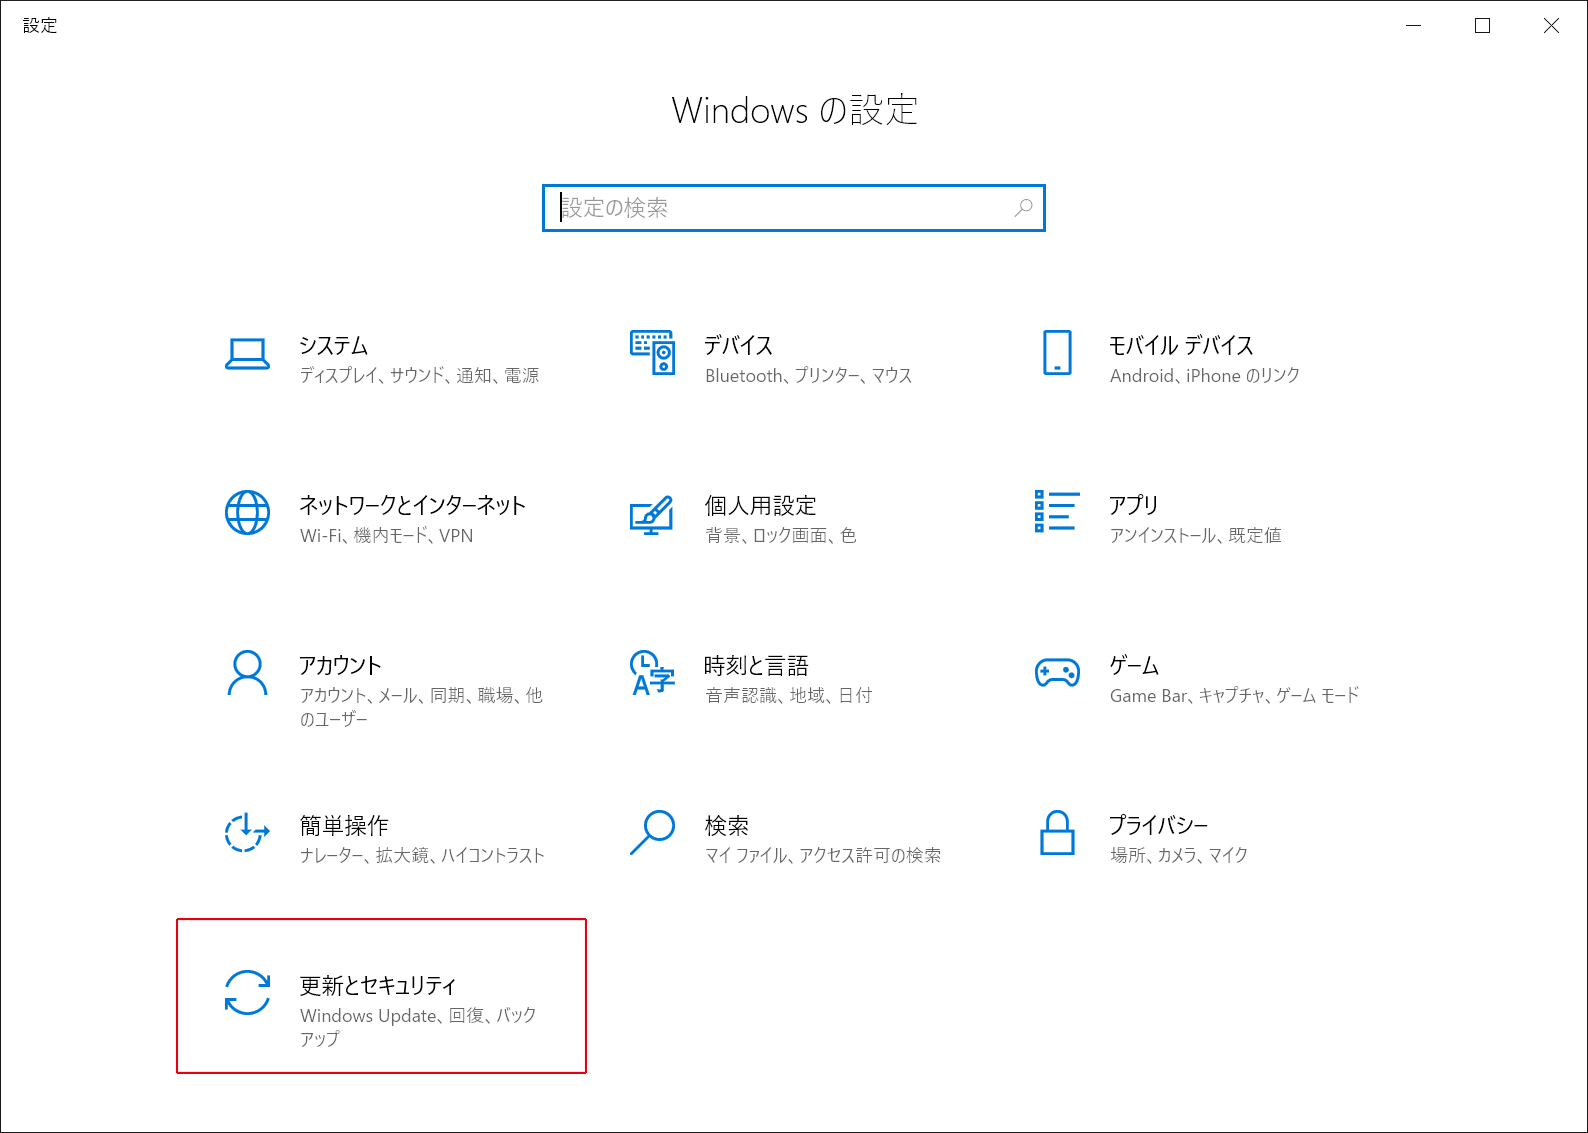This screenshot has width=1588, height=1133.
Task: Open the プライバシー settings title
Action: (1158, 826)
